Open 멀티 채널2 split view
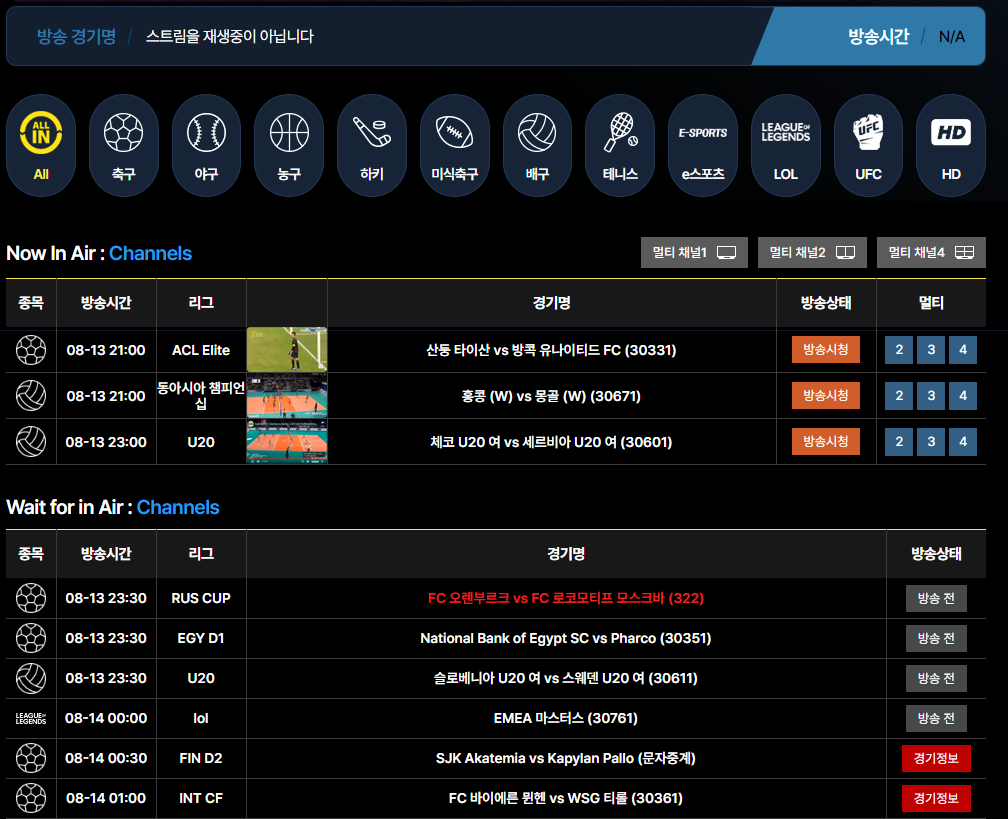Viewport: 1008px width, 819px height. pyautogui.click(x=812, y=253)
